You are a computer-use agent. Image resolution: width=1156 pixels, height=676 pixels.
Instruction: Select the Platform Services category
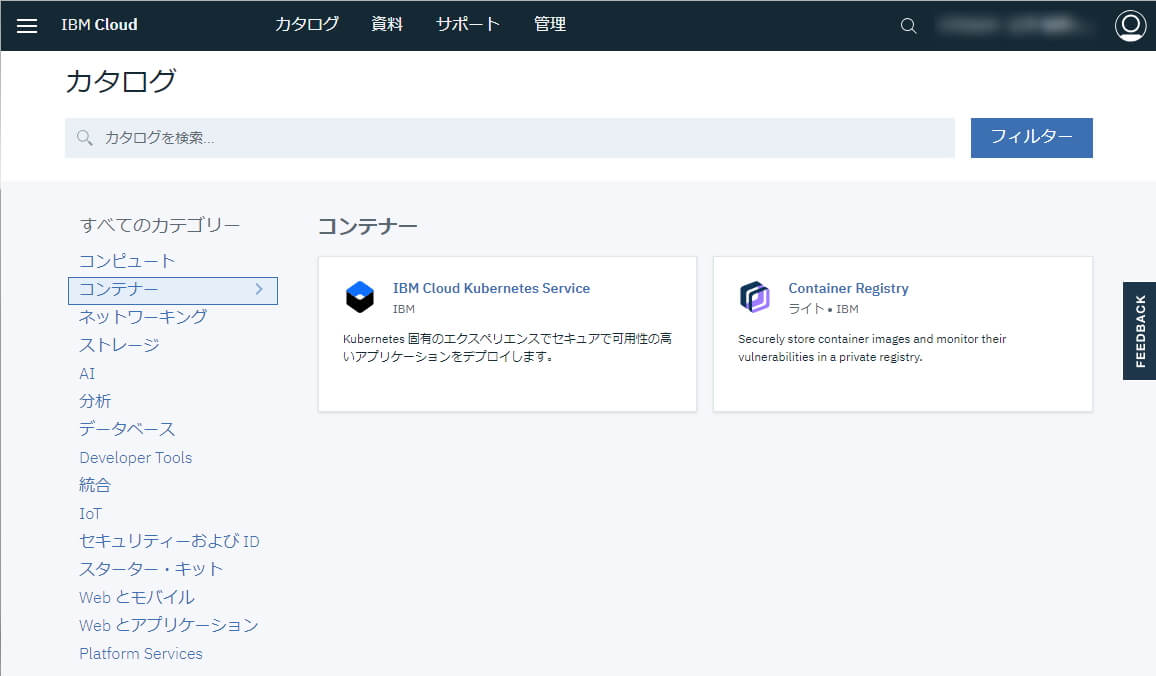coord(141,654)
